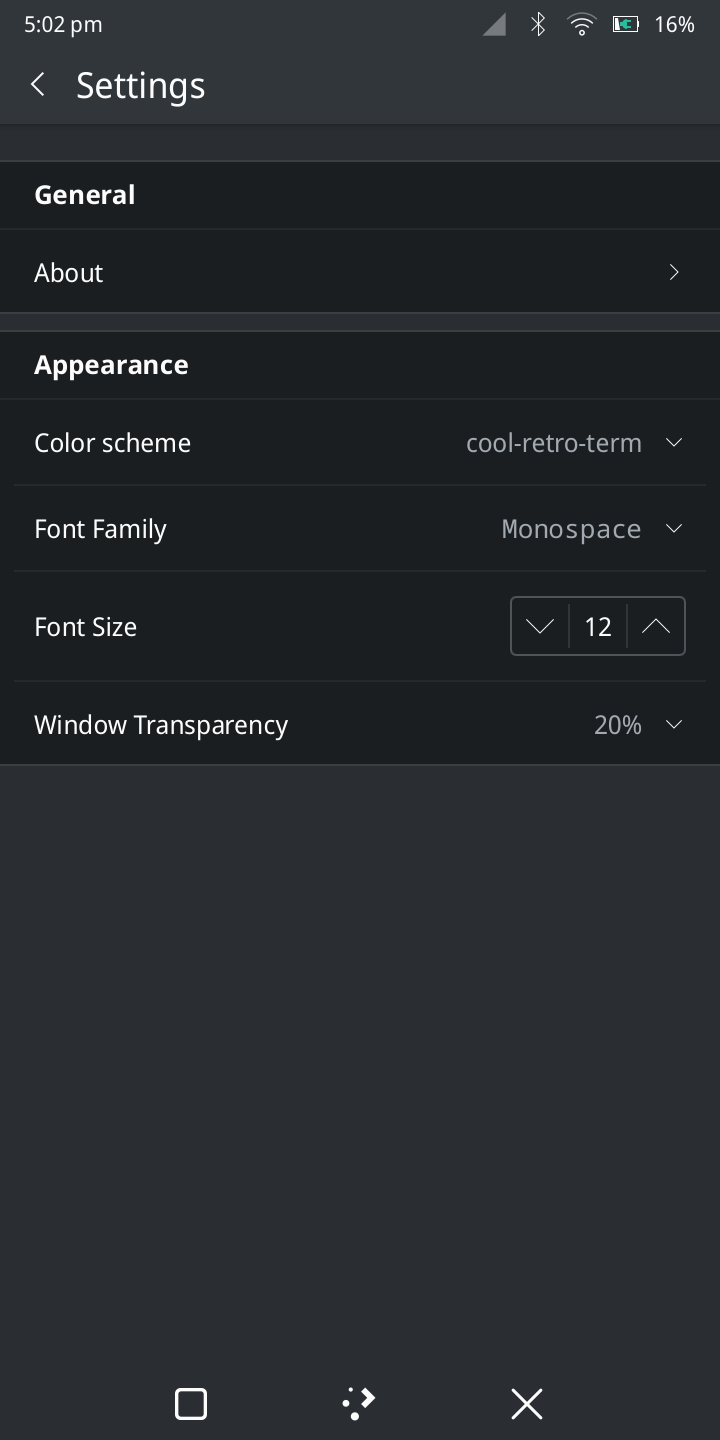Tap the square task switcher icon

(x=191, y=1404)
